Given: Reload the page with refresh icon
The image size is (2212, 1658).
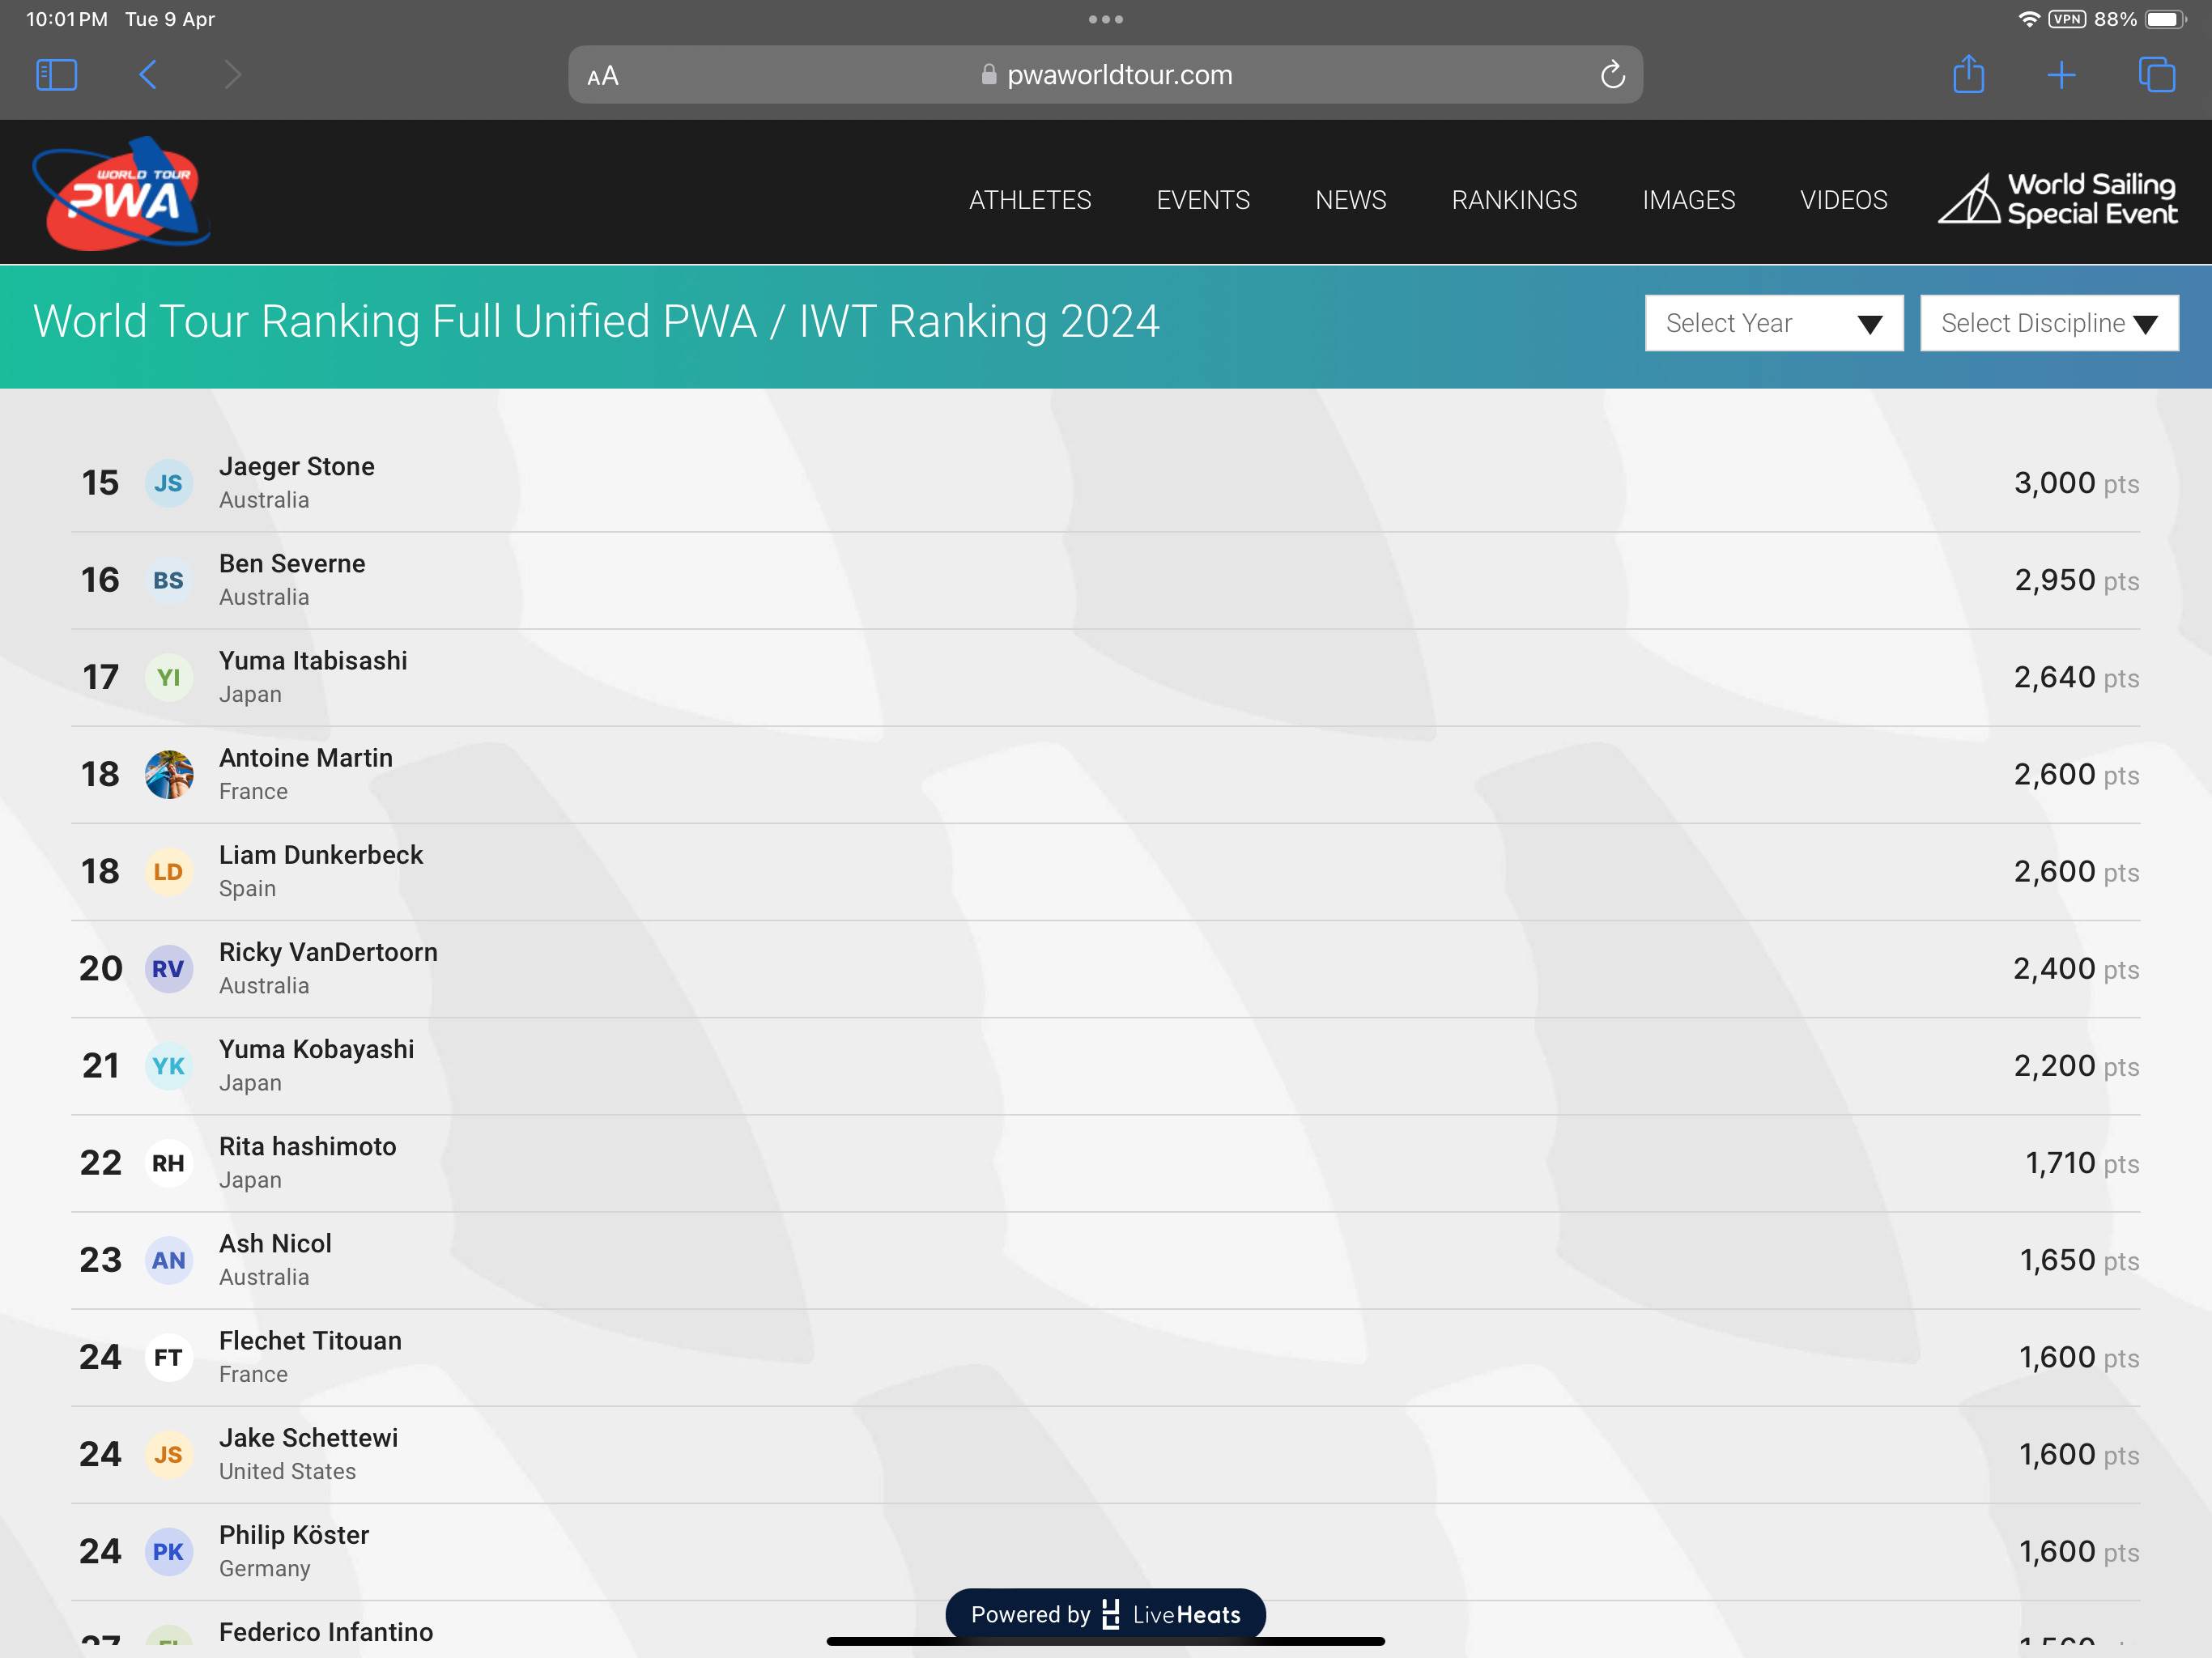Looking at the screenshot, I should (1612, 75).
